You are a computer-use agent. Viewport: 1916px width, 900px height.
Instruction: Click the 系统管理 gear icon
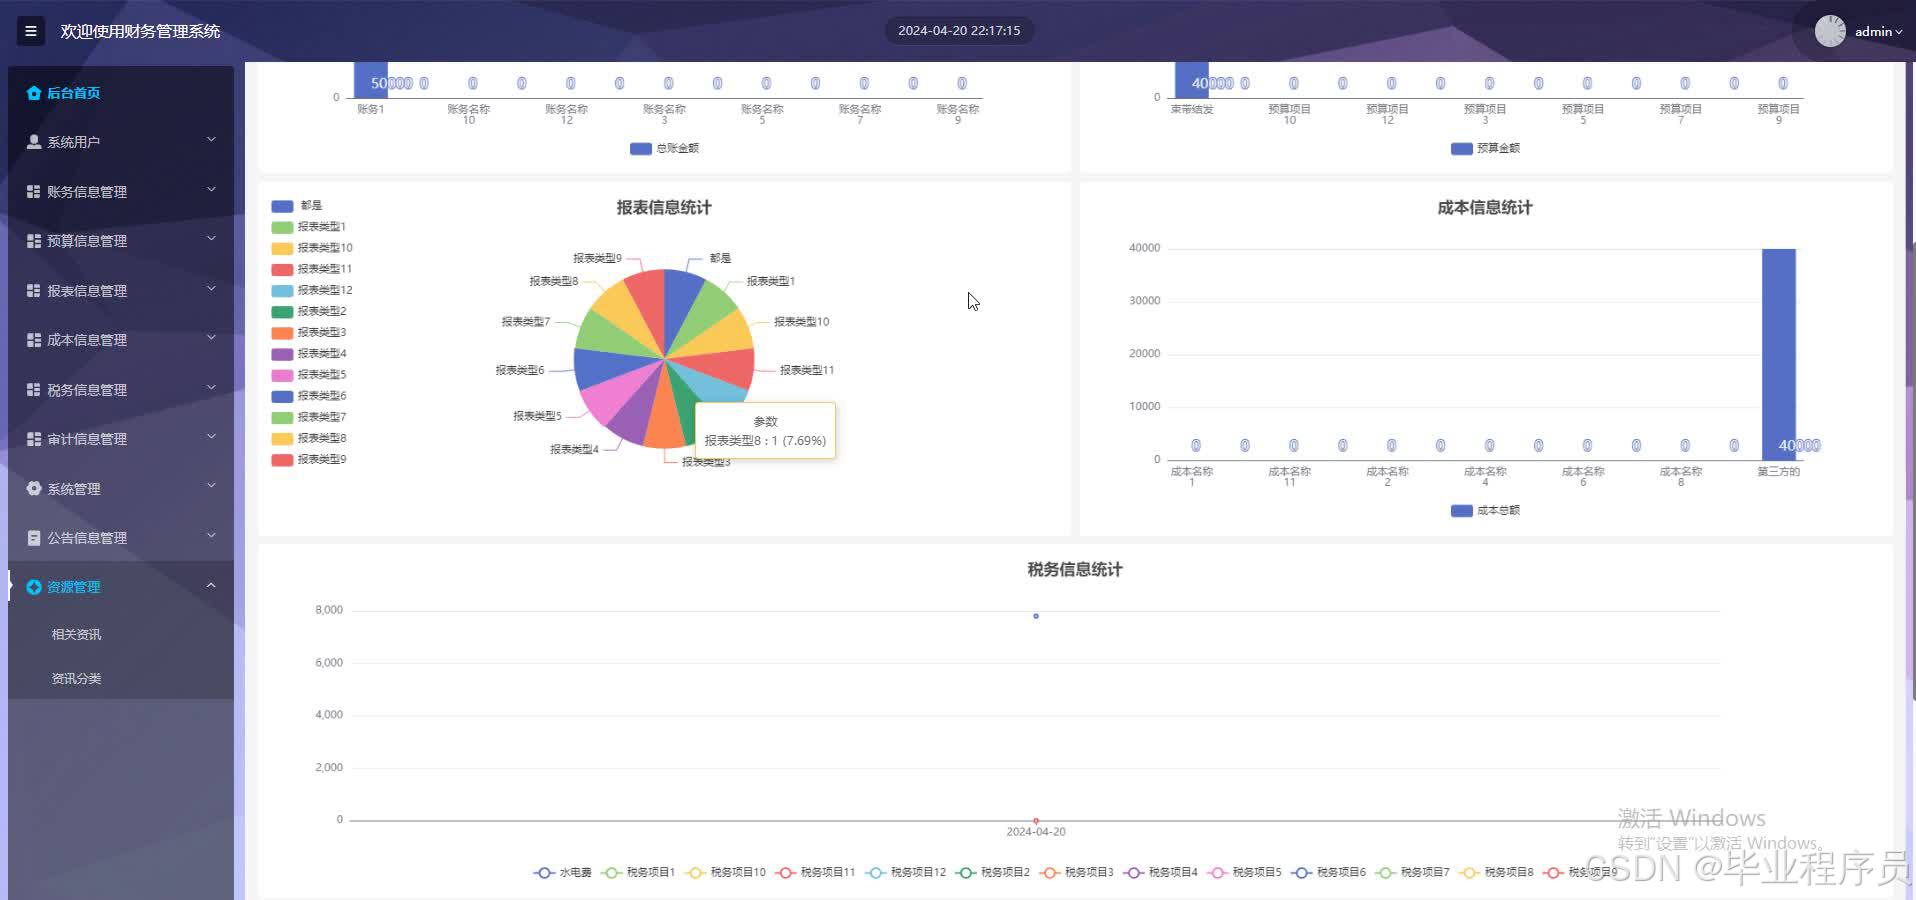pos(33,488)
